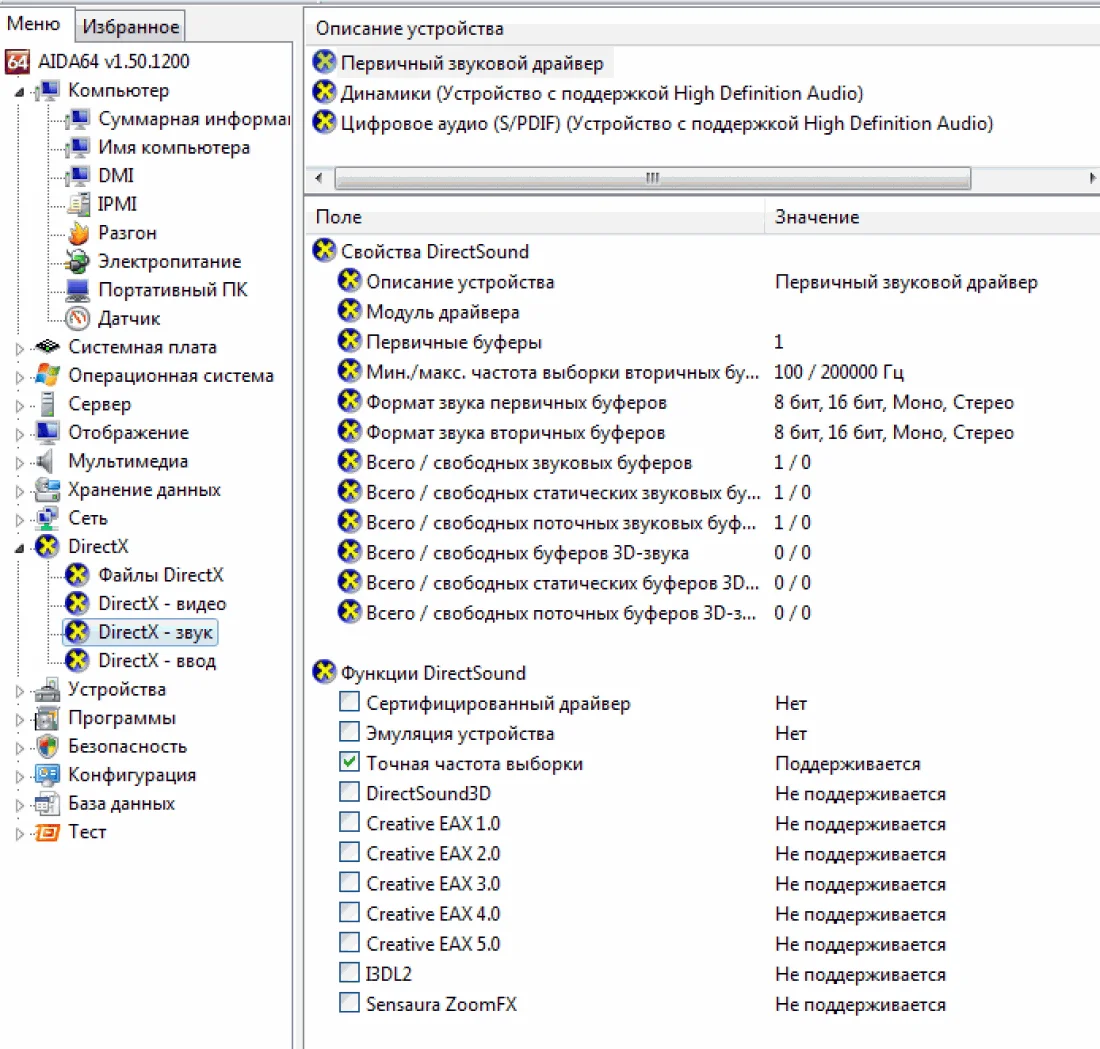Open Файлы DirectX icon

[x=77, y=575]
